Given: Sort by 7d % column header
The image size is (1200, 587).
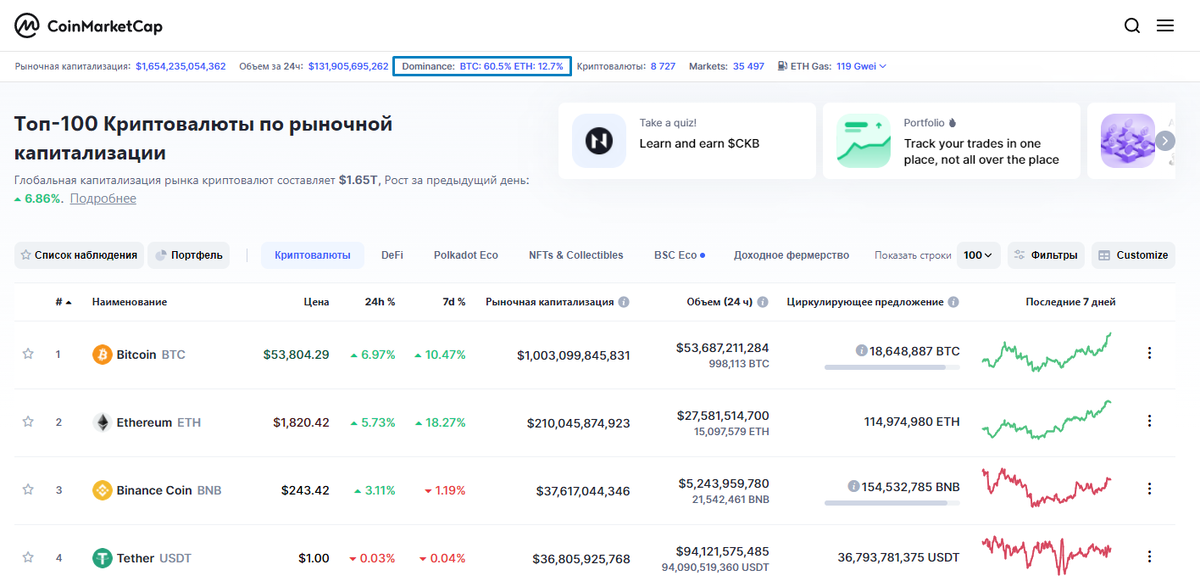Looking at the screenshot, I should (x=454, y=302).
